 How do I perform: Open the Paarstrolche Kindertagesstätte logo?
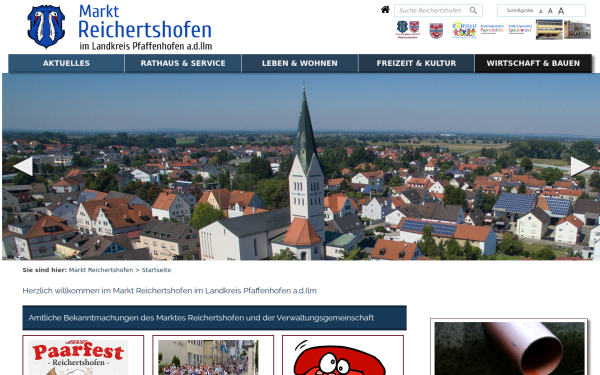[492, 29]
